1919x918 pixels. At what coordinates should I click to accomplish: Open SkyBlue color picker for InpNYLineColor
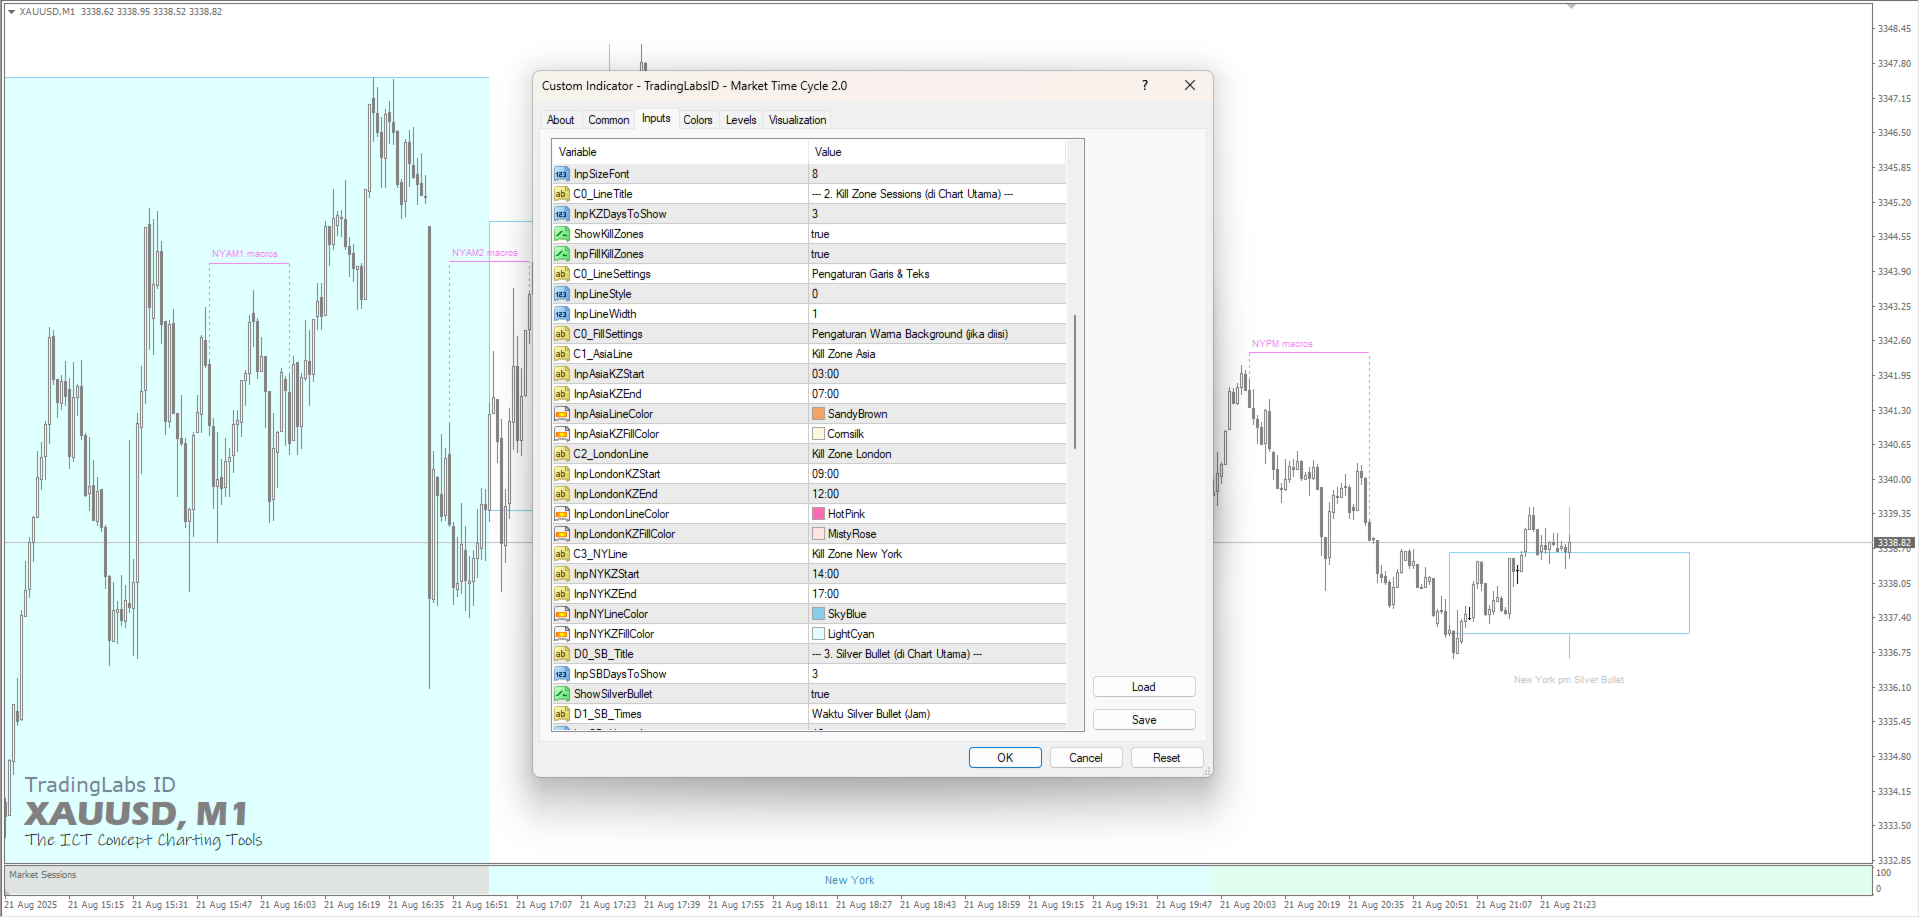[x=937, y=614]
